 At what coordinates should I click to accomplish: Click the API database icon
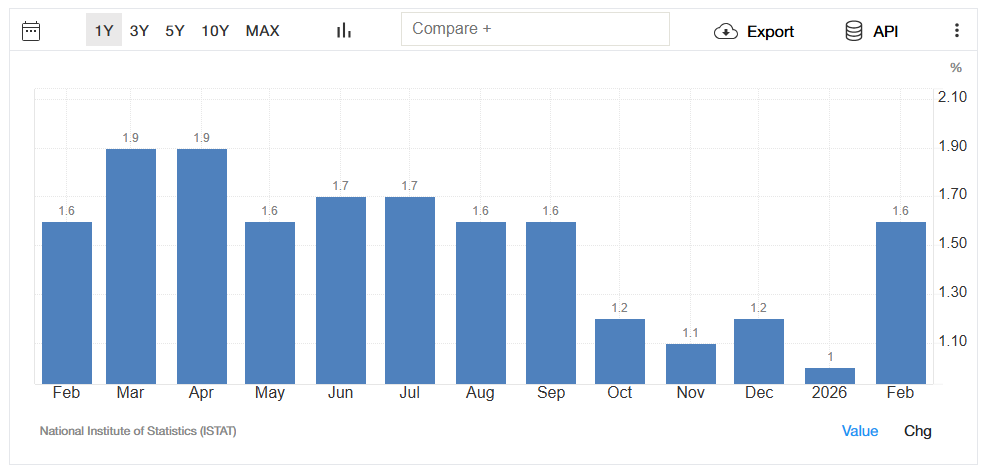854,32
